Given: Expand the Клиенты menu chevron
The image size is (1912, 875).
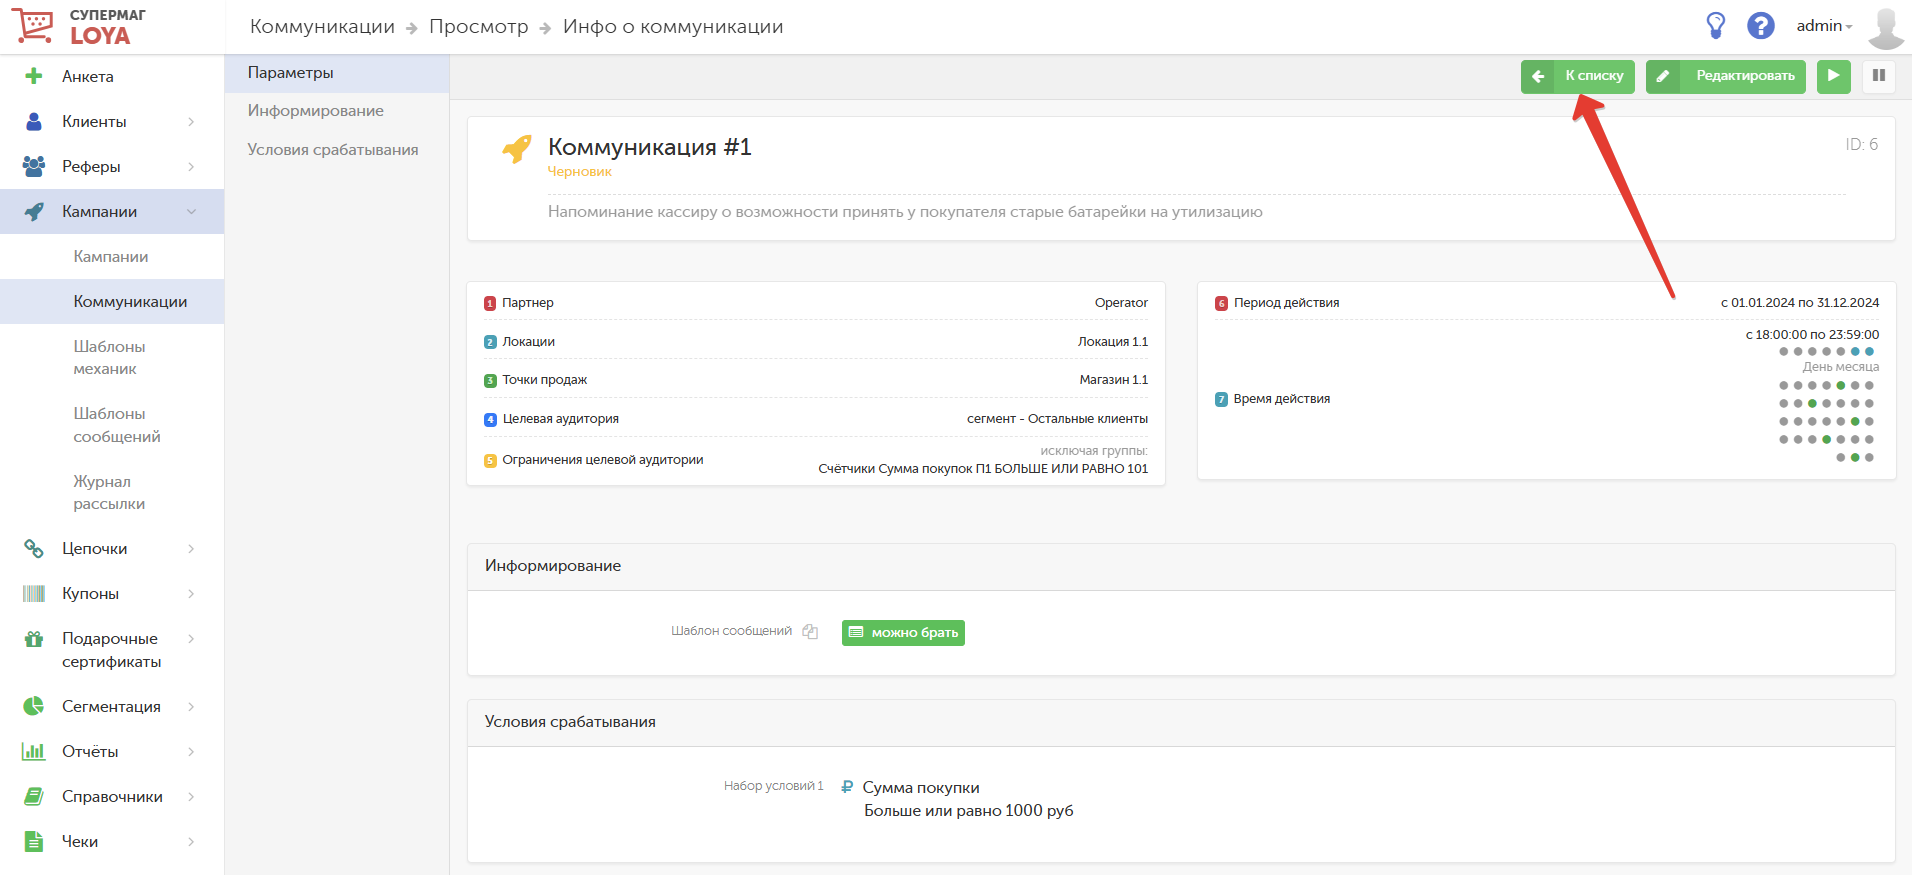Looking at the screenshot, I should tap(191, 121).
